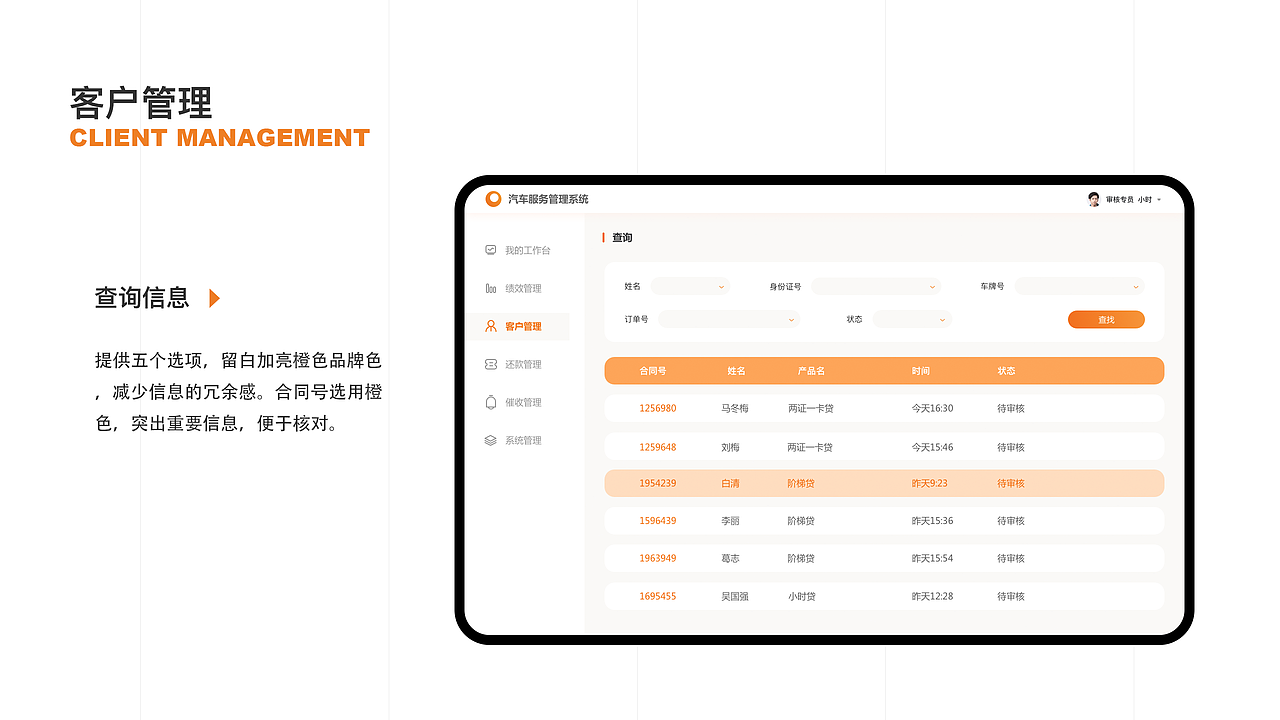
Task: Click the 产品名 column header
Action: pyautogui.click(x=811, y=371)
